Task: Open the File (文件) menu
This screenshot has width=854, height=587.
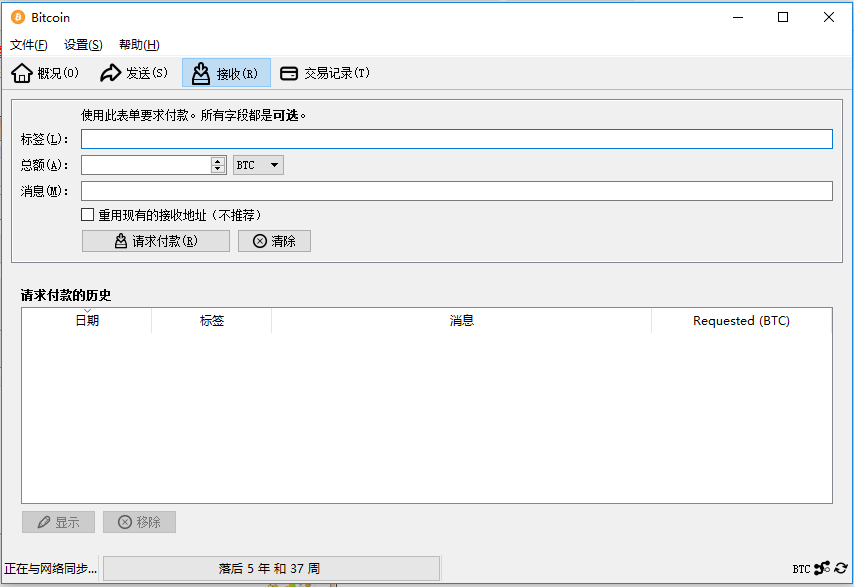Action: click(29, 45)
